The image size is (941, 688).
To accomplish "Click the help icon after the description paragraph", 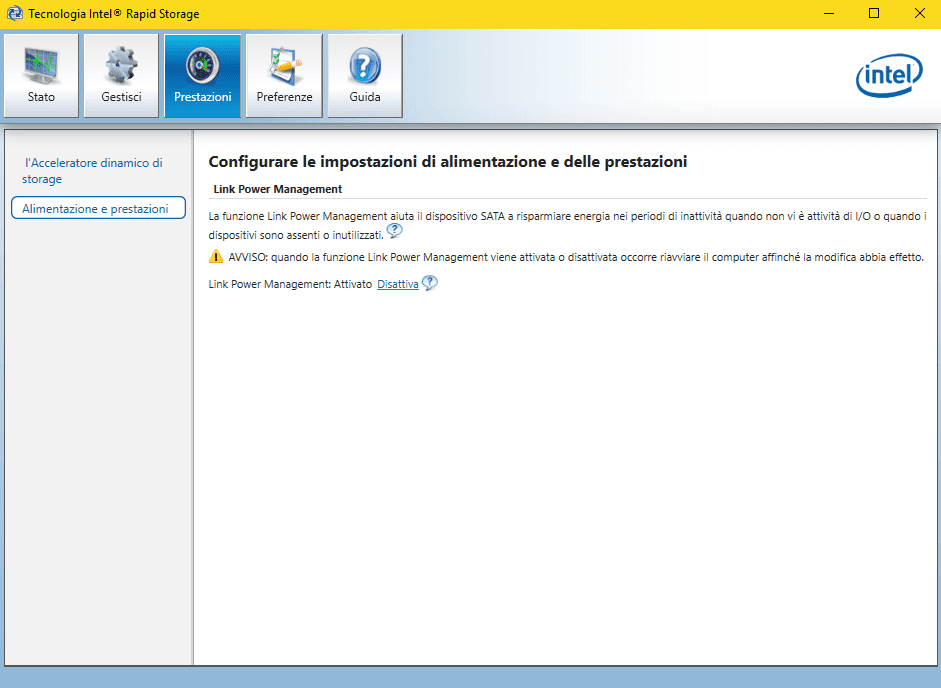I will pyautogui.click(x=395, y=232).
